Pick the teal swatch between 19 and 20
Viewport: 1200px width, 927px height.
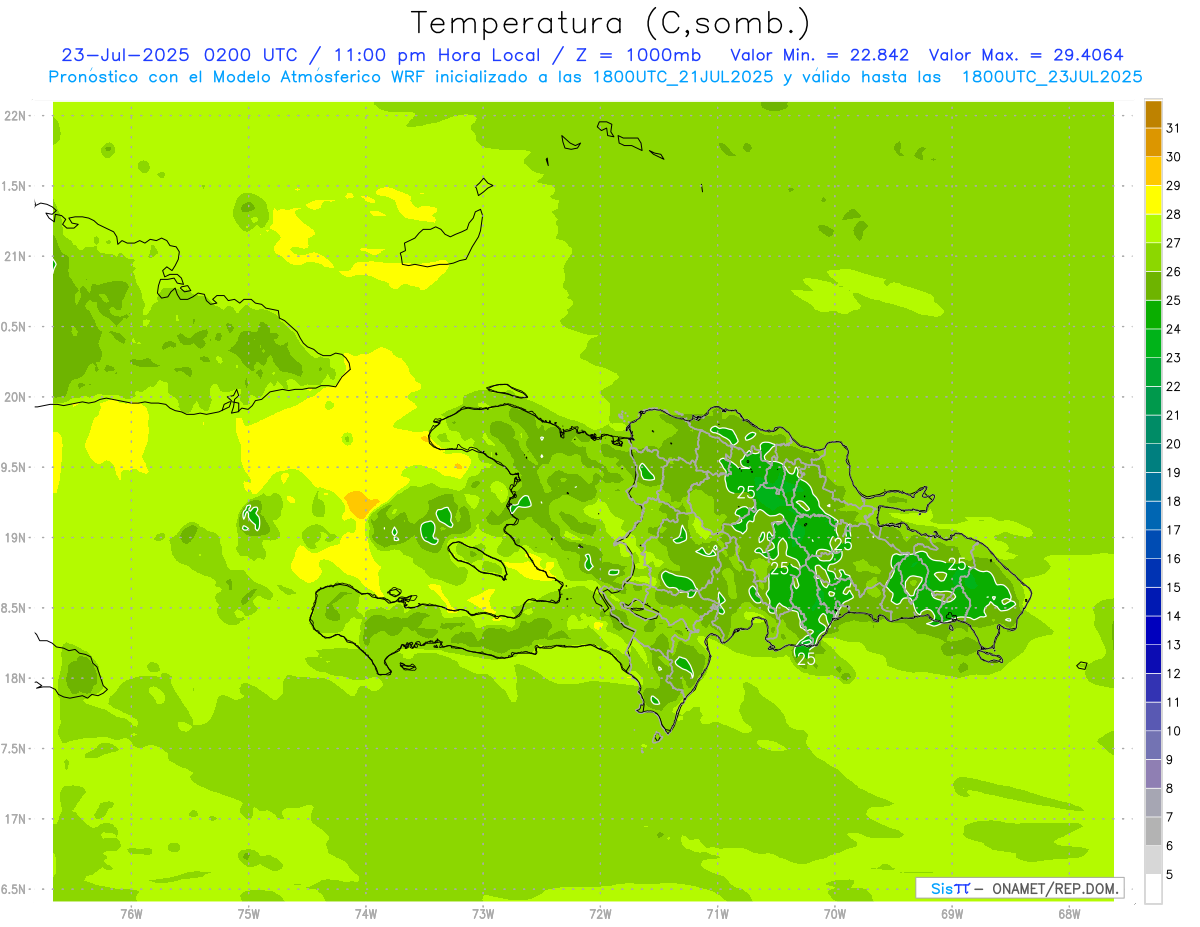point(1153,459)
